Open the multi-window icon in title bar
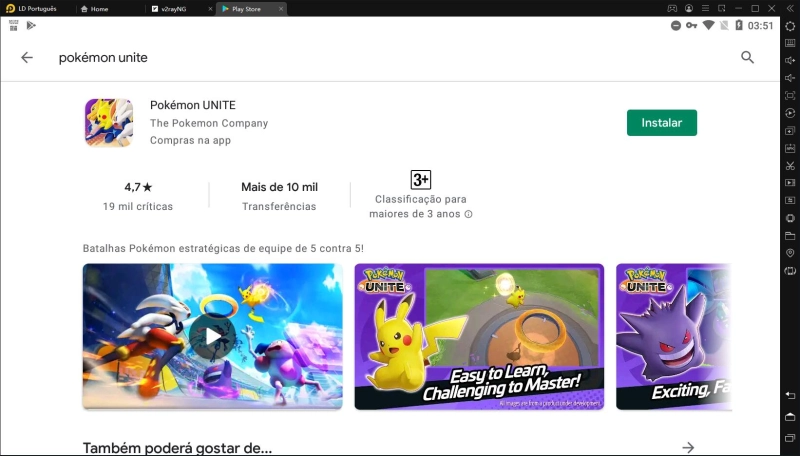This screenshot has height=456, width=800. tap(721, 8)
